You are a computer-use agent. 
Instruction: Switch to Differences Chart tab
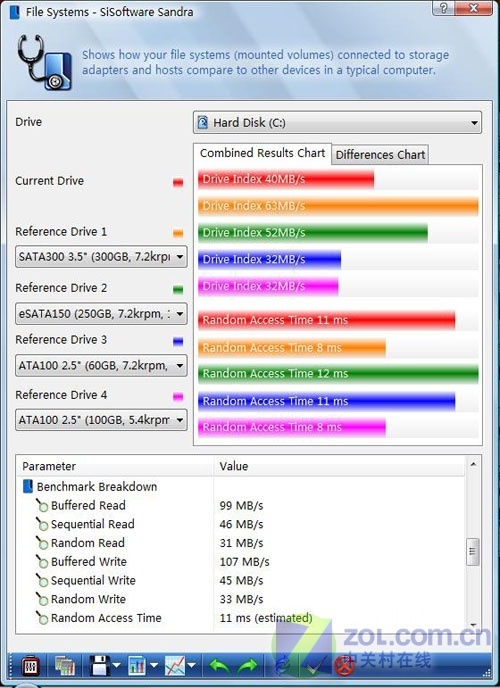(x=380, y=155)
